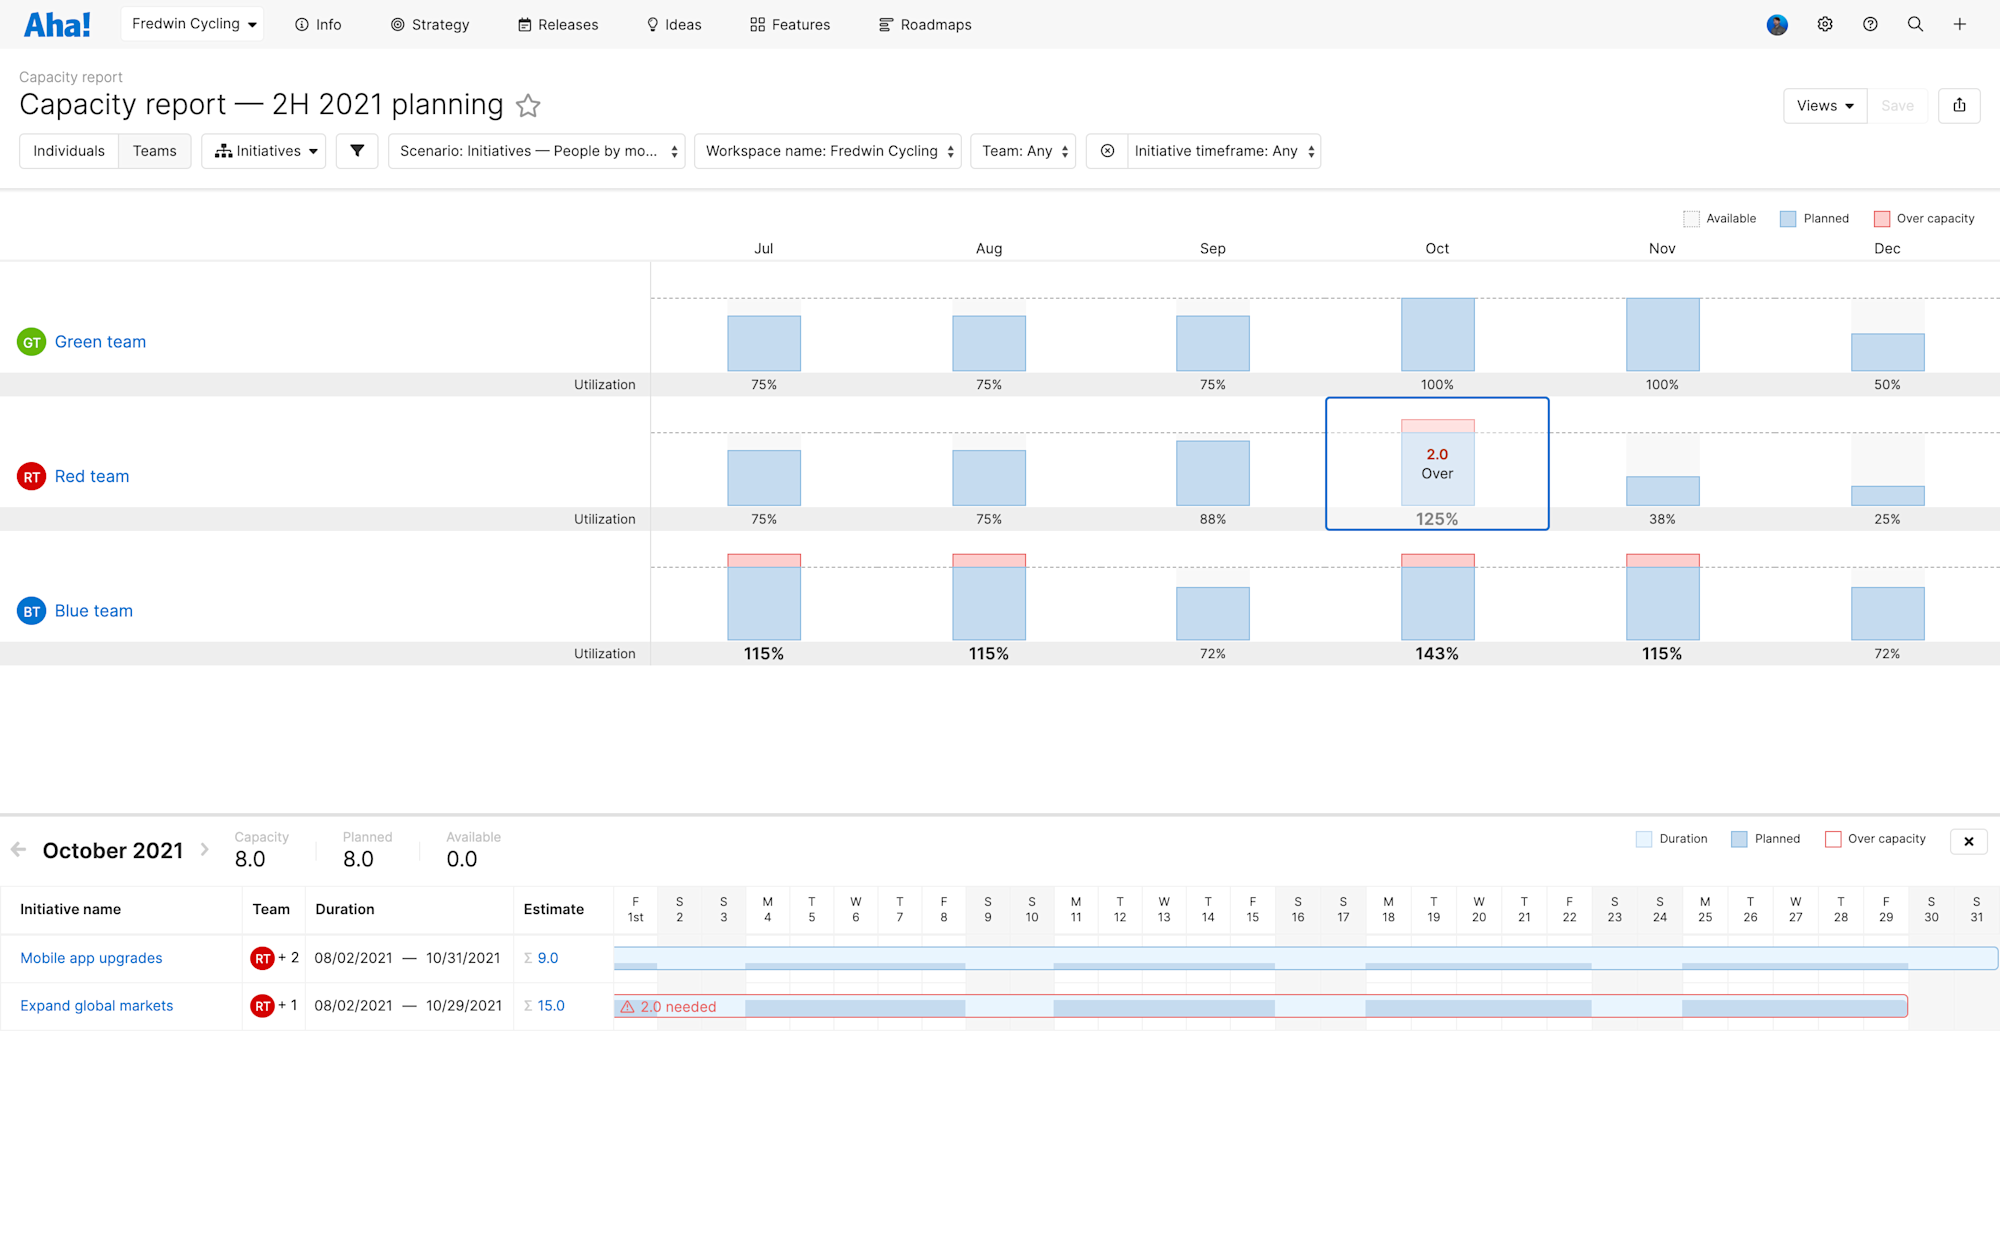The width and height of the screenshot is (2000, 1250).
Task: Open the Views dropdown
Action: pos(1824,105)
